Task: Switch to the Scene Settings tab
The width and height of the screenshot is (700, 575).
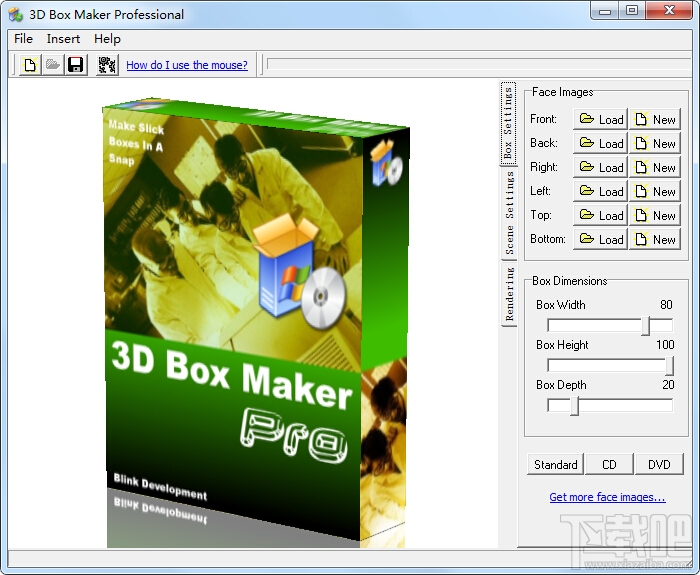Action: pyautogui.click(x=509, y=212)
